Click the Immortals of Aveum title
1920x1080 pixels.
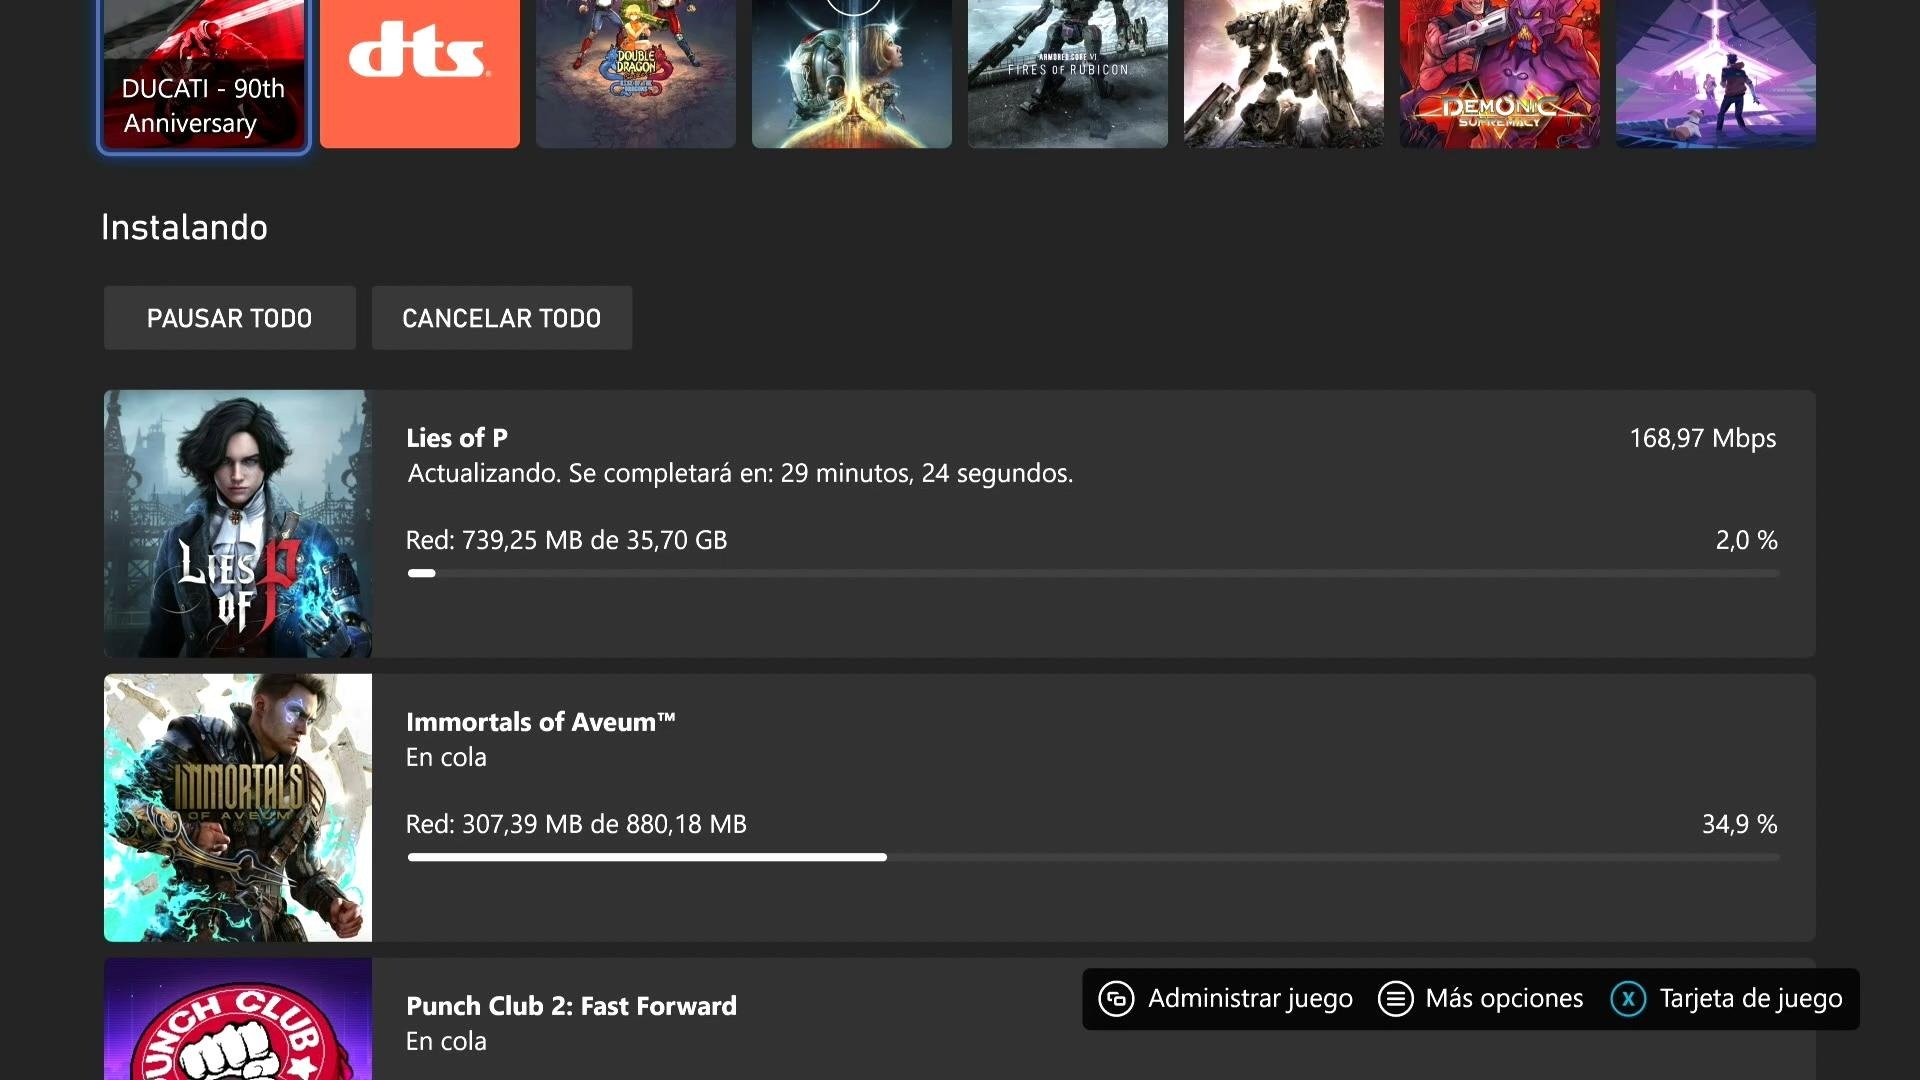coord(541,722)
